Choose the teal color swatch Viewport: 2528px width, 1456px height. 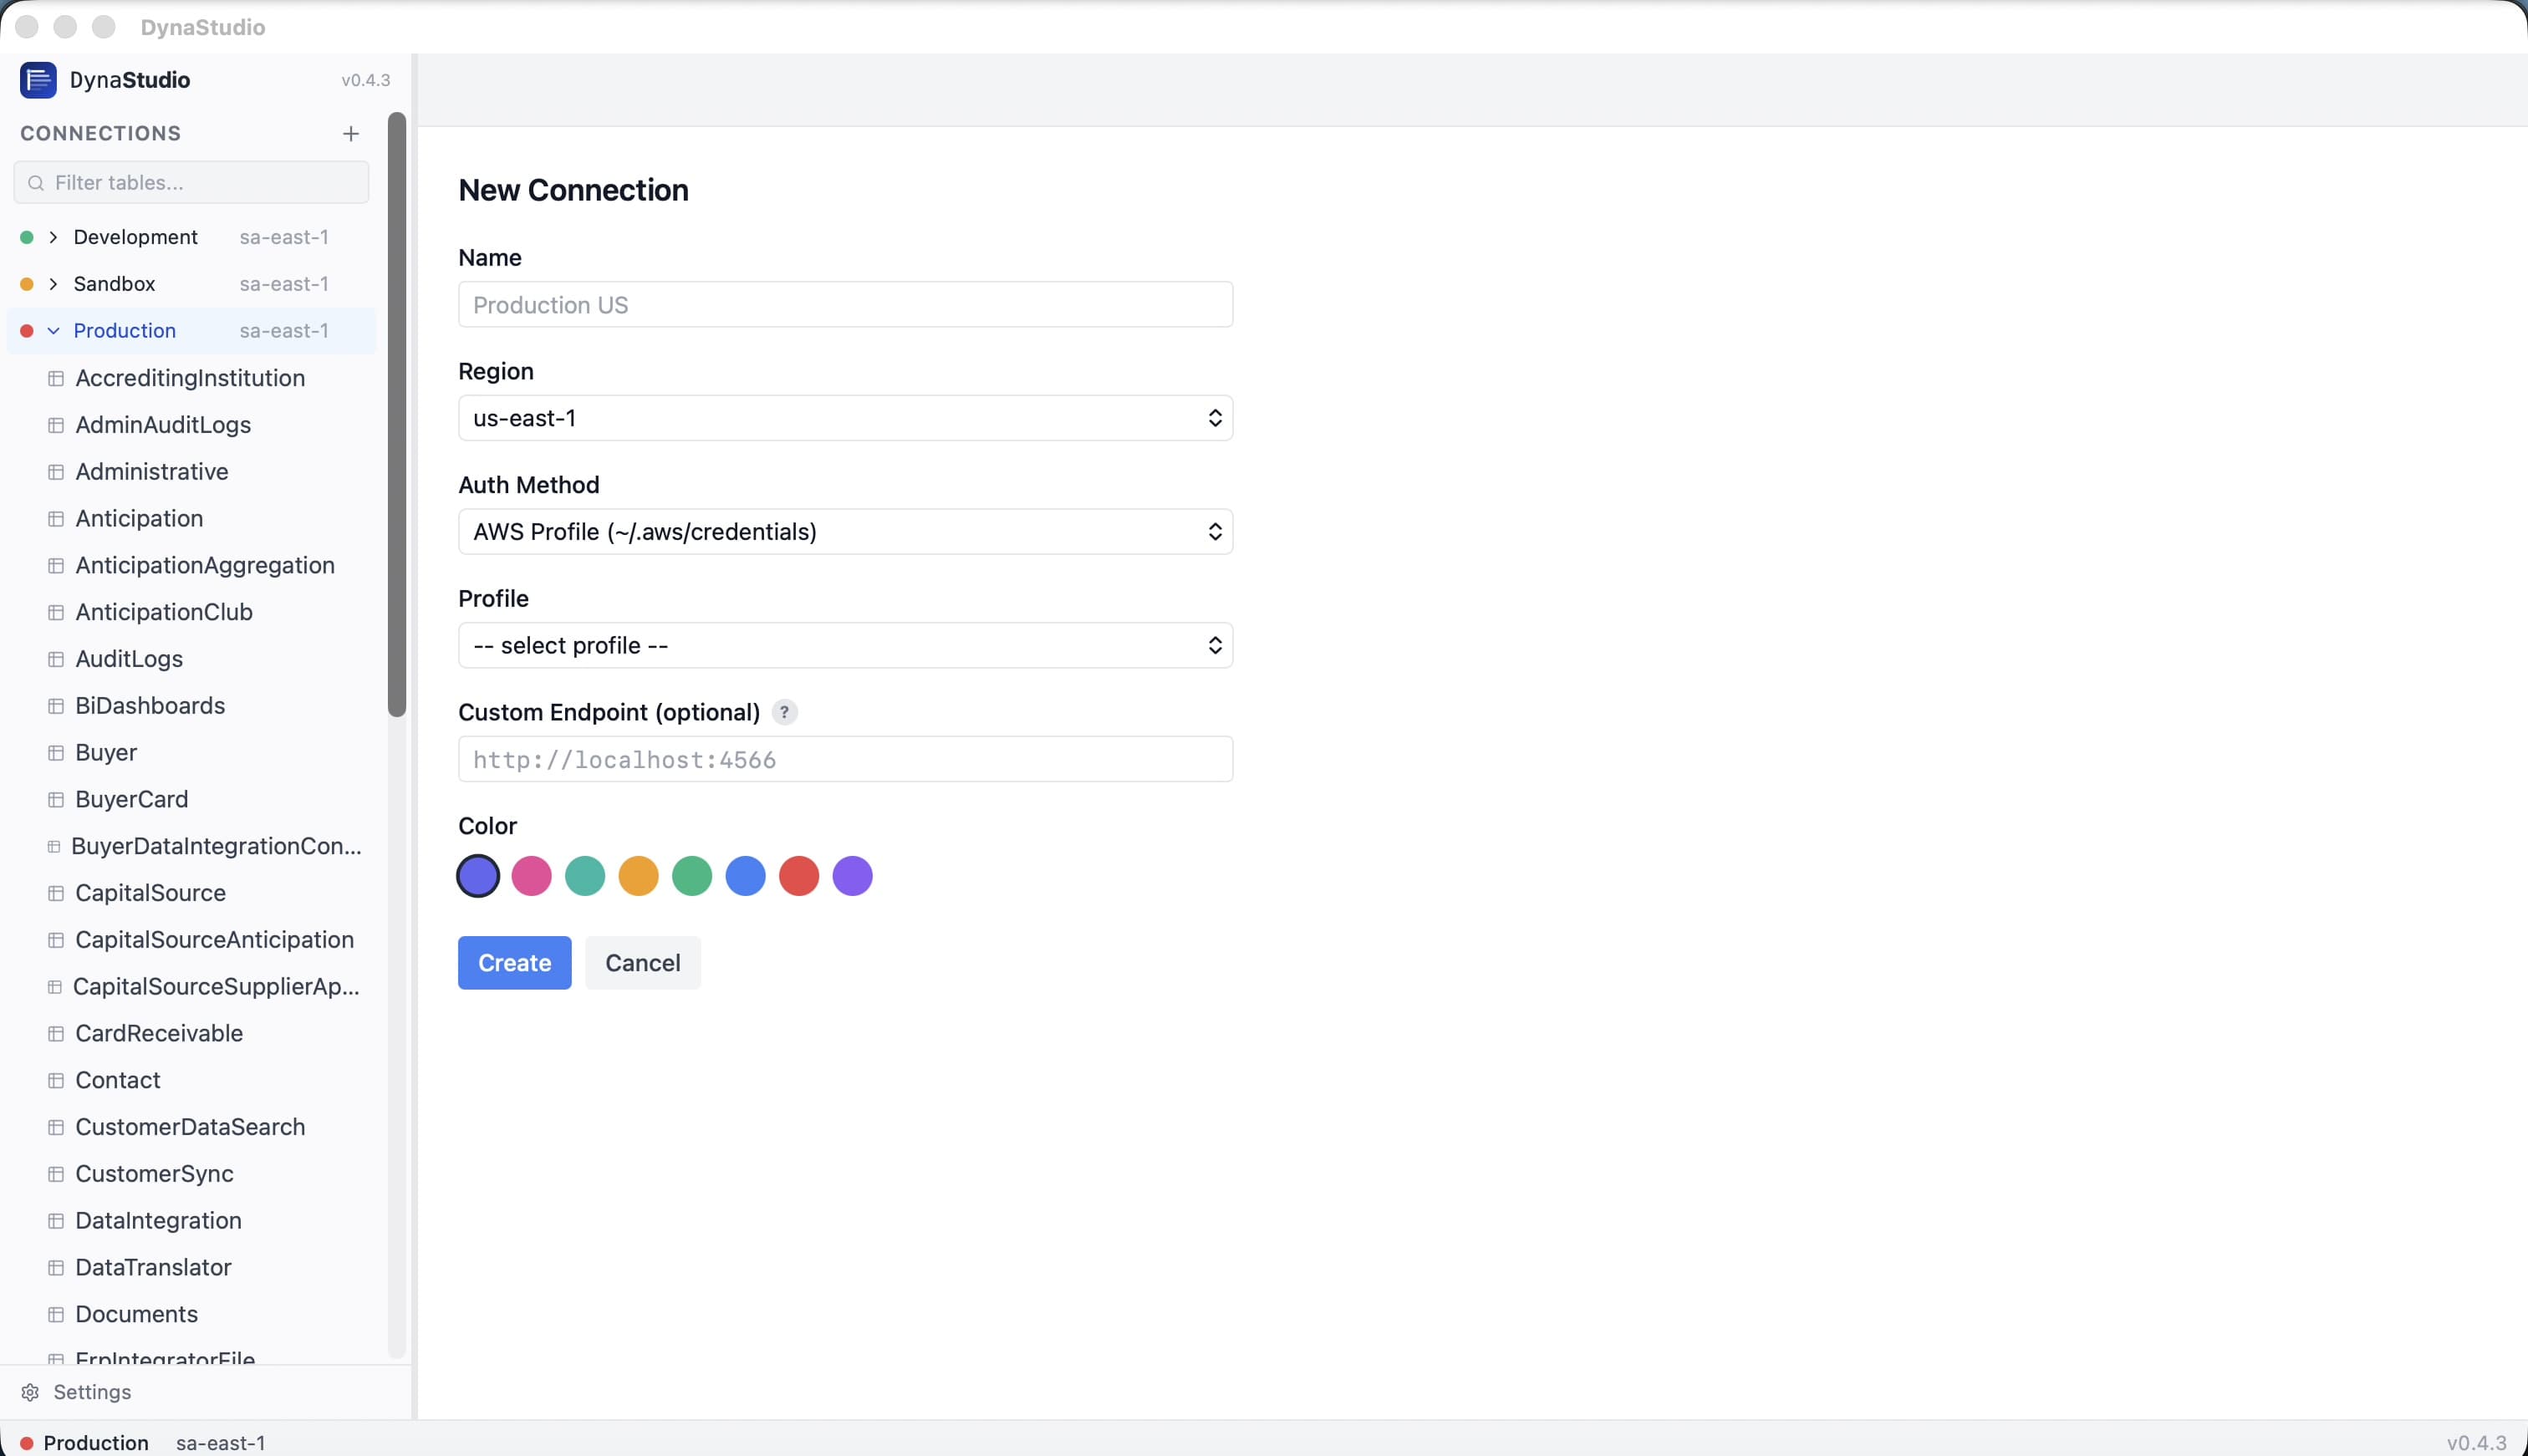pyautogui.click(x=585, y=877)
